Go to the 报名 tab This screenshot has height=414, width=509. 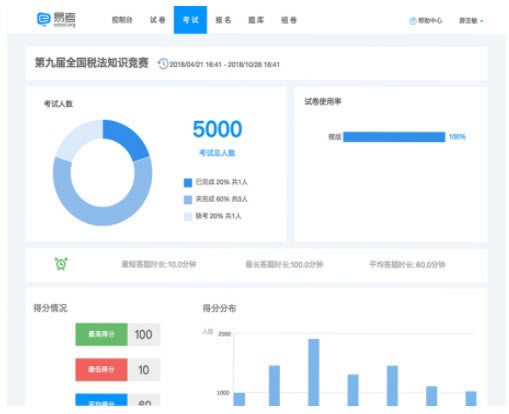coord(223,20)
